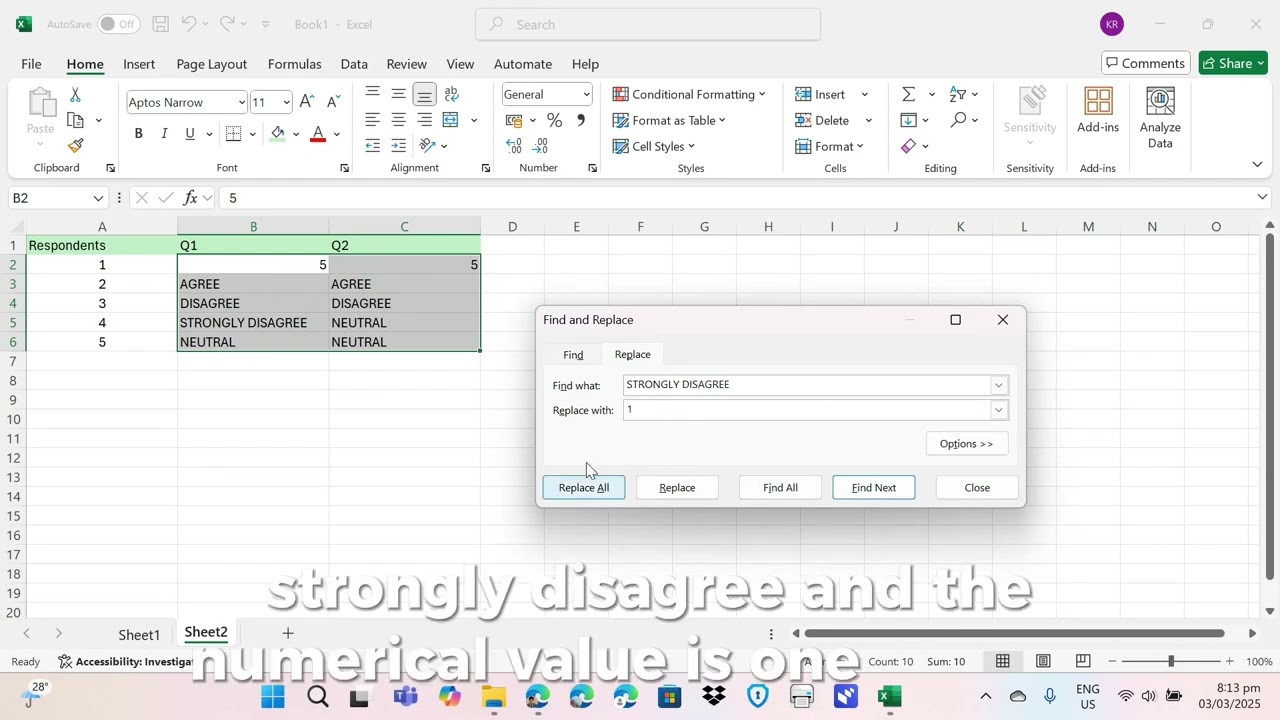Collapse the ribbon with chevron
The image size is (1280, 720).
tap(1257, 164)
